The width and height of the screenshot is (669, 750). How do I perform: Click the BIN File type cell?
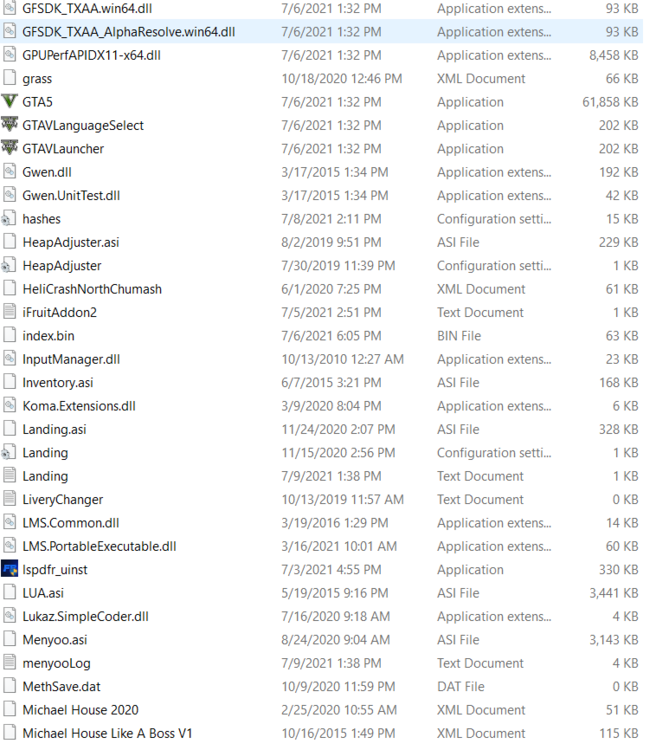point(459,336)
